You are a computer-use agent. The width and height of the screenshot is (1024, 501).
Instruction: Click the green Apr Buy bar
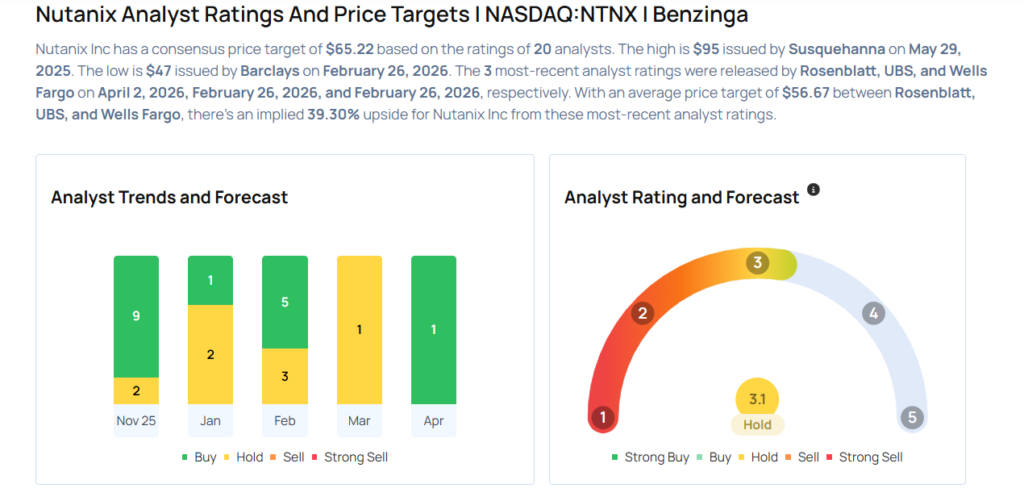(433, 330)
